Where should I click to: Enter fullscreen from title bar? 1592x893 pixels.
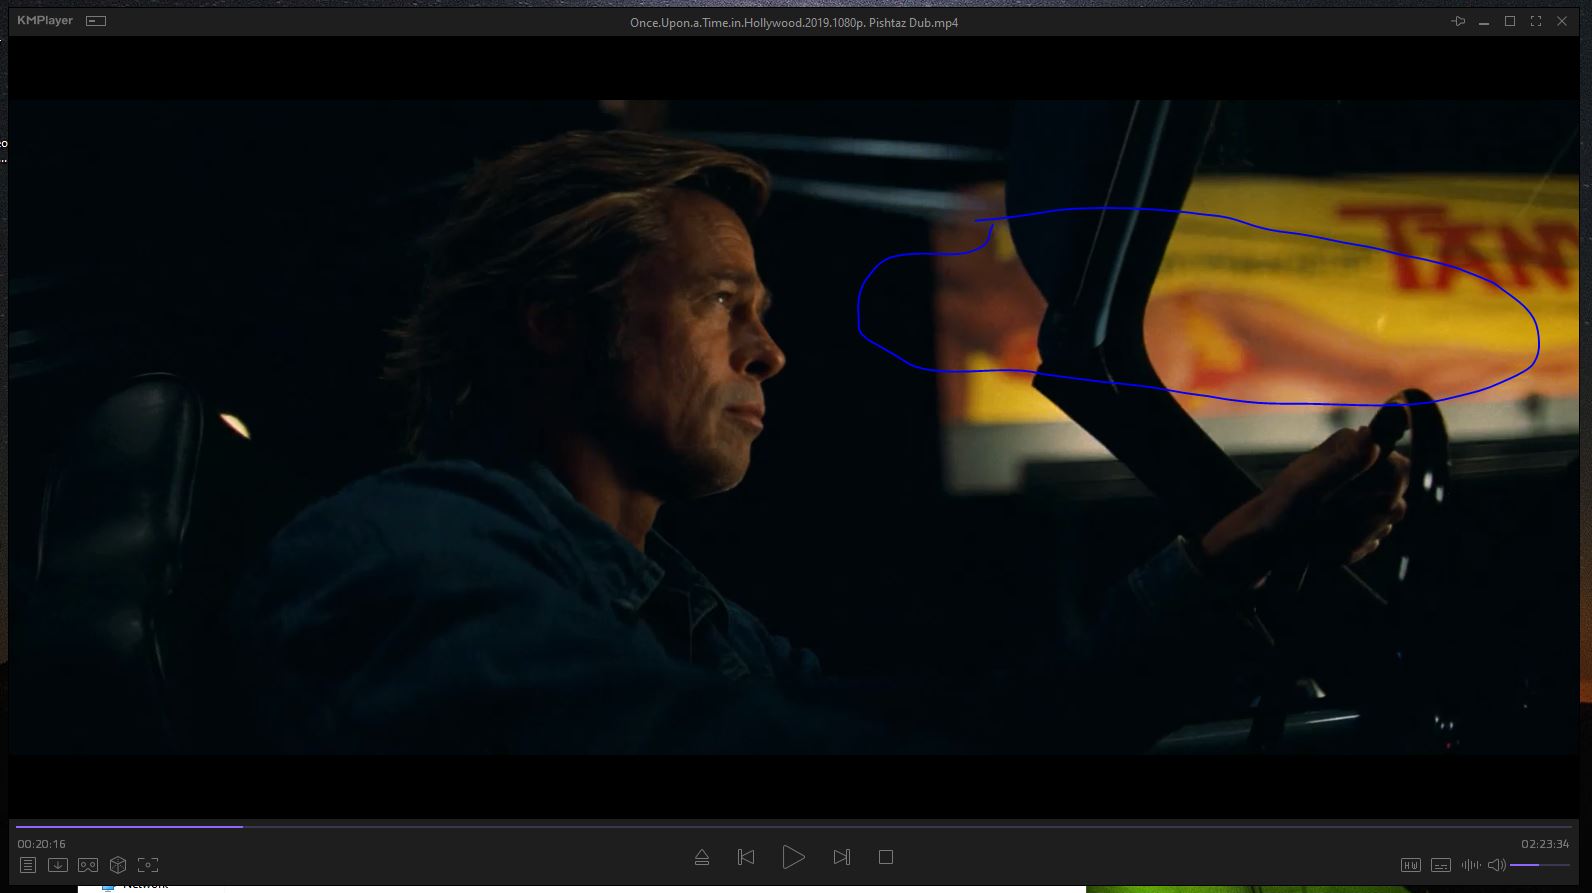1536,21
